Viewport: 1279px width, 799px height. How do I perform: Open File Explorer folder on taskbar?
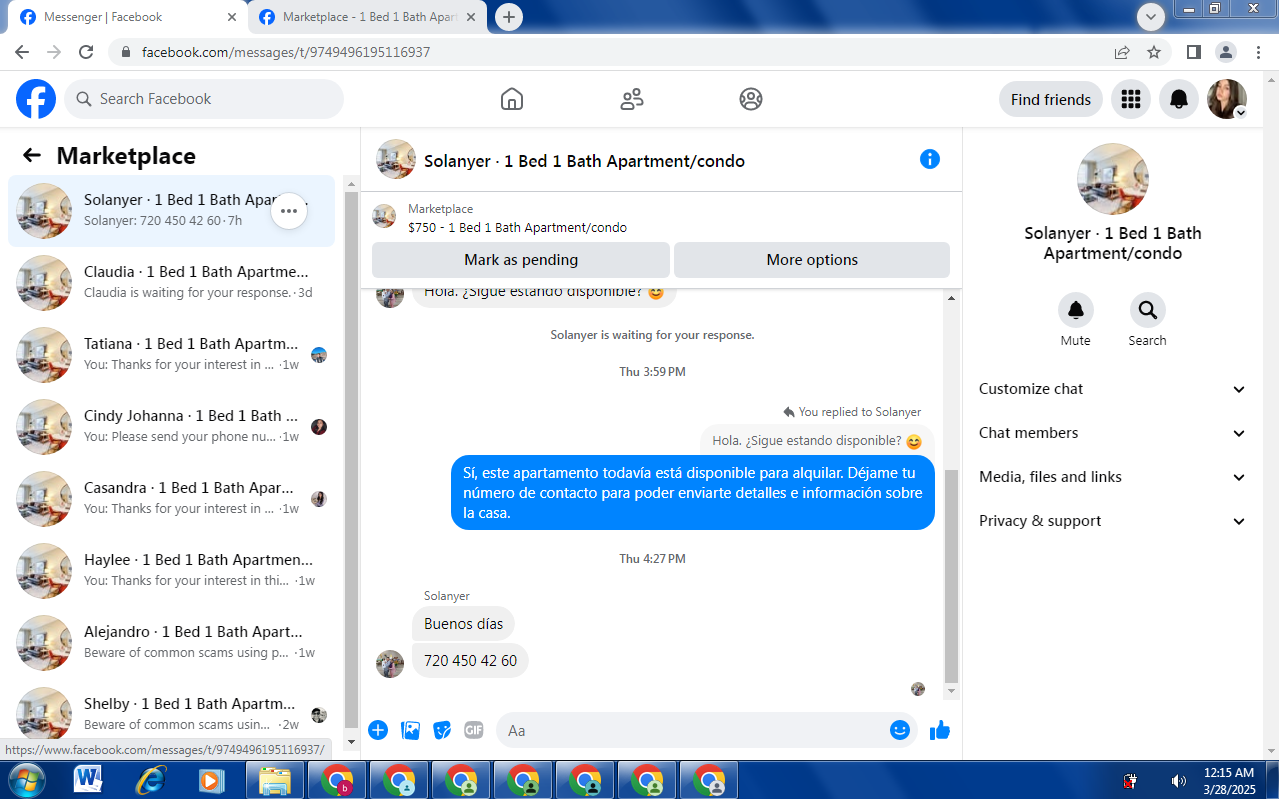pyautogui.click(x=274, y=779)
